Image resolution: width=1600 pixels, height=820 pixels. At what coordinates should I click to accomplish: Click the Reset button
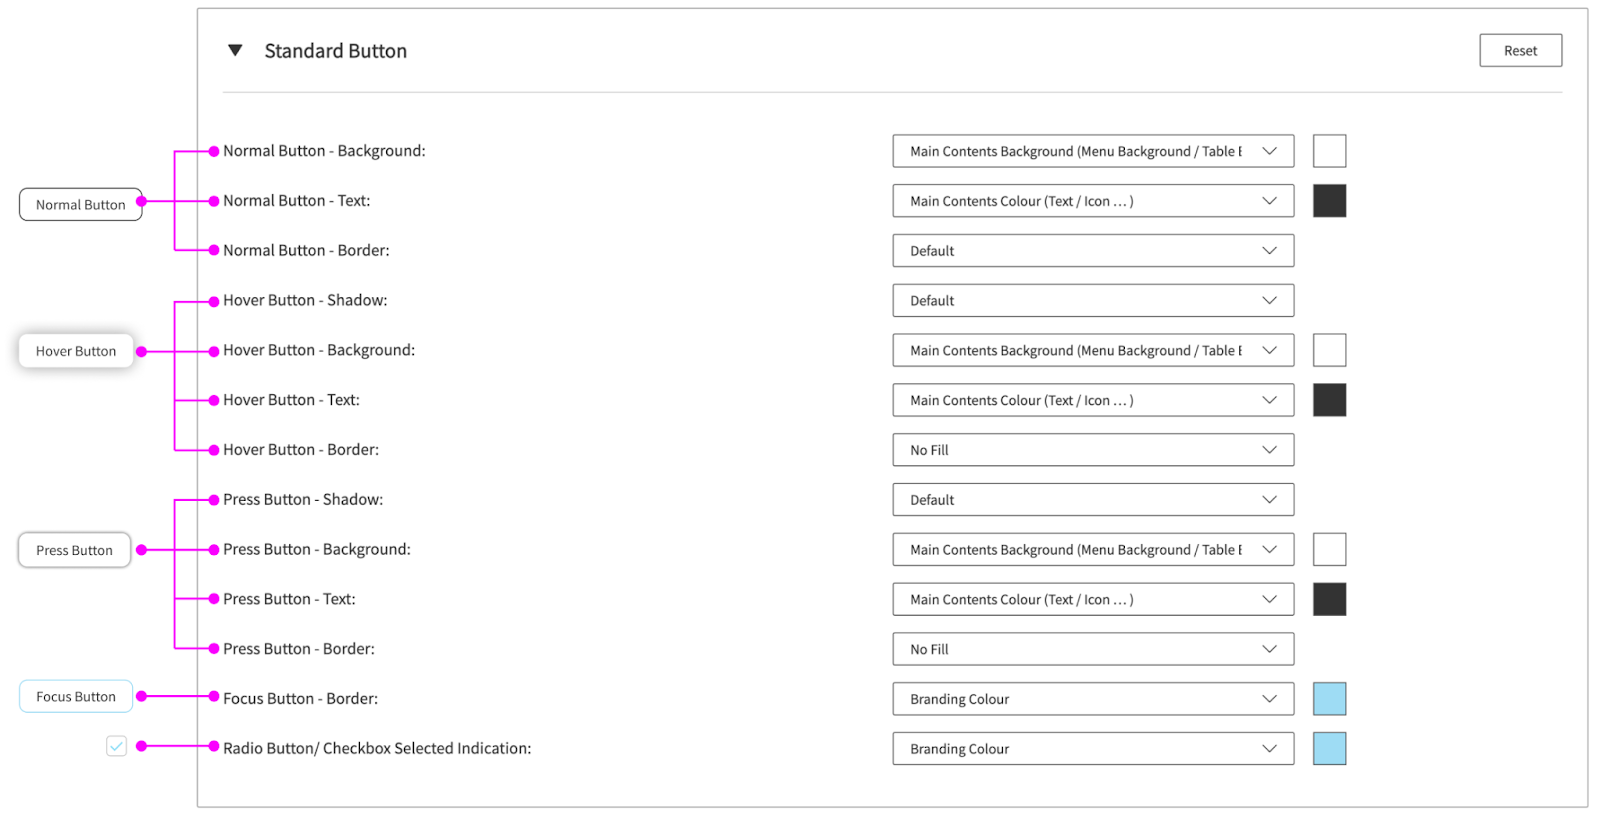(1520, 51)
